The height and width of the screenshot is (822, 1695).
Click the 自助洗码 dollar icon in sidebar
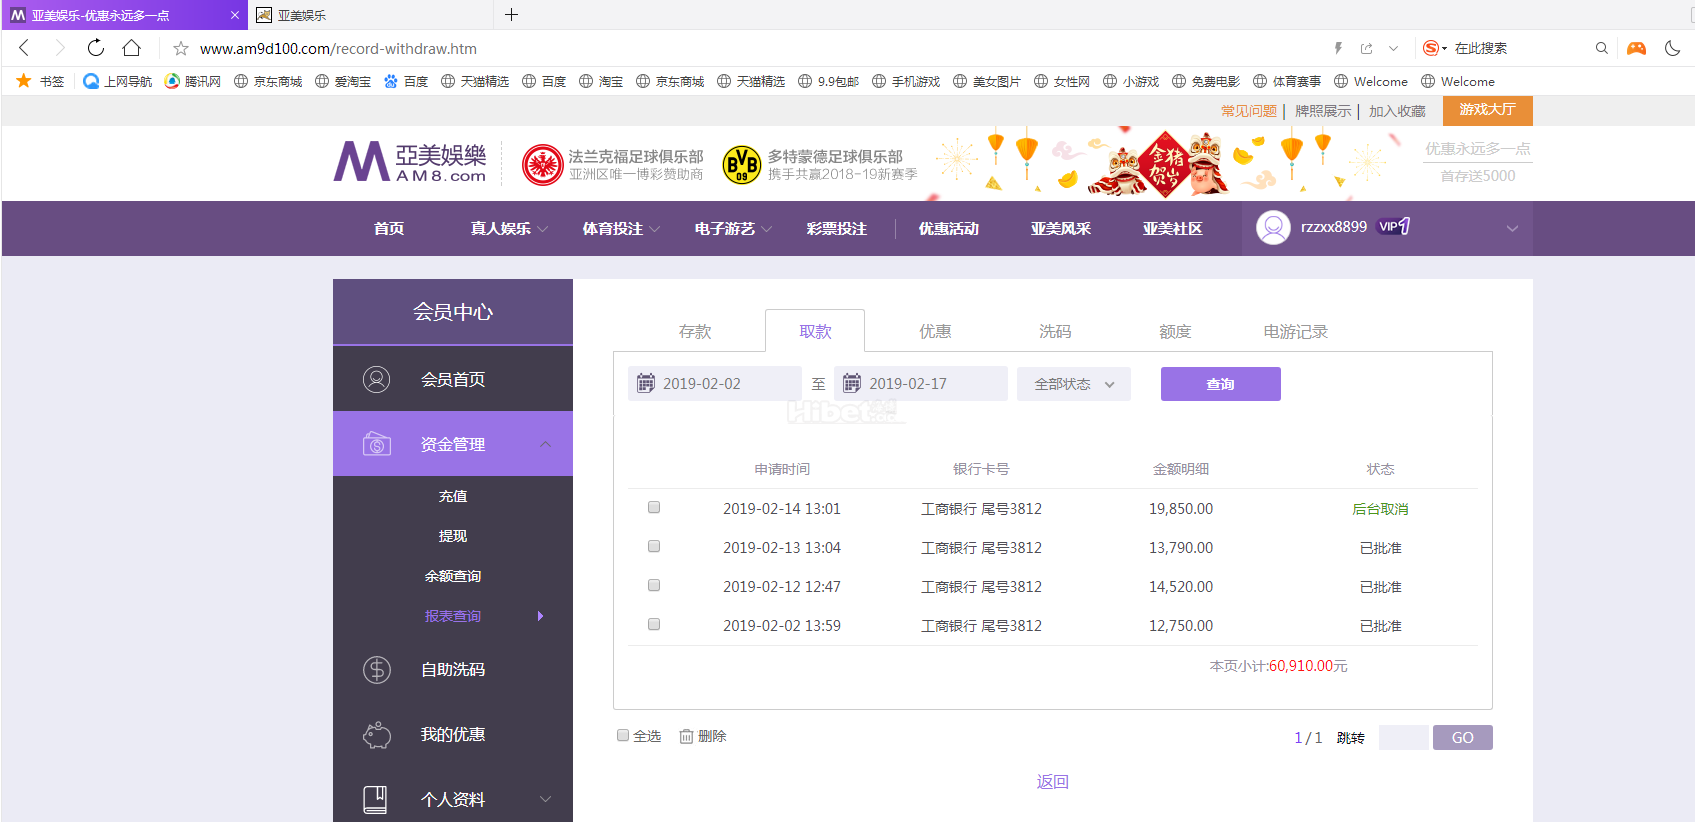tap(377, 670)
